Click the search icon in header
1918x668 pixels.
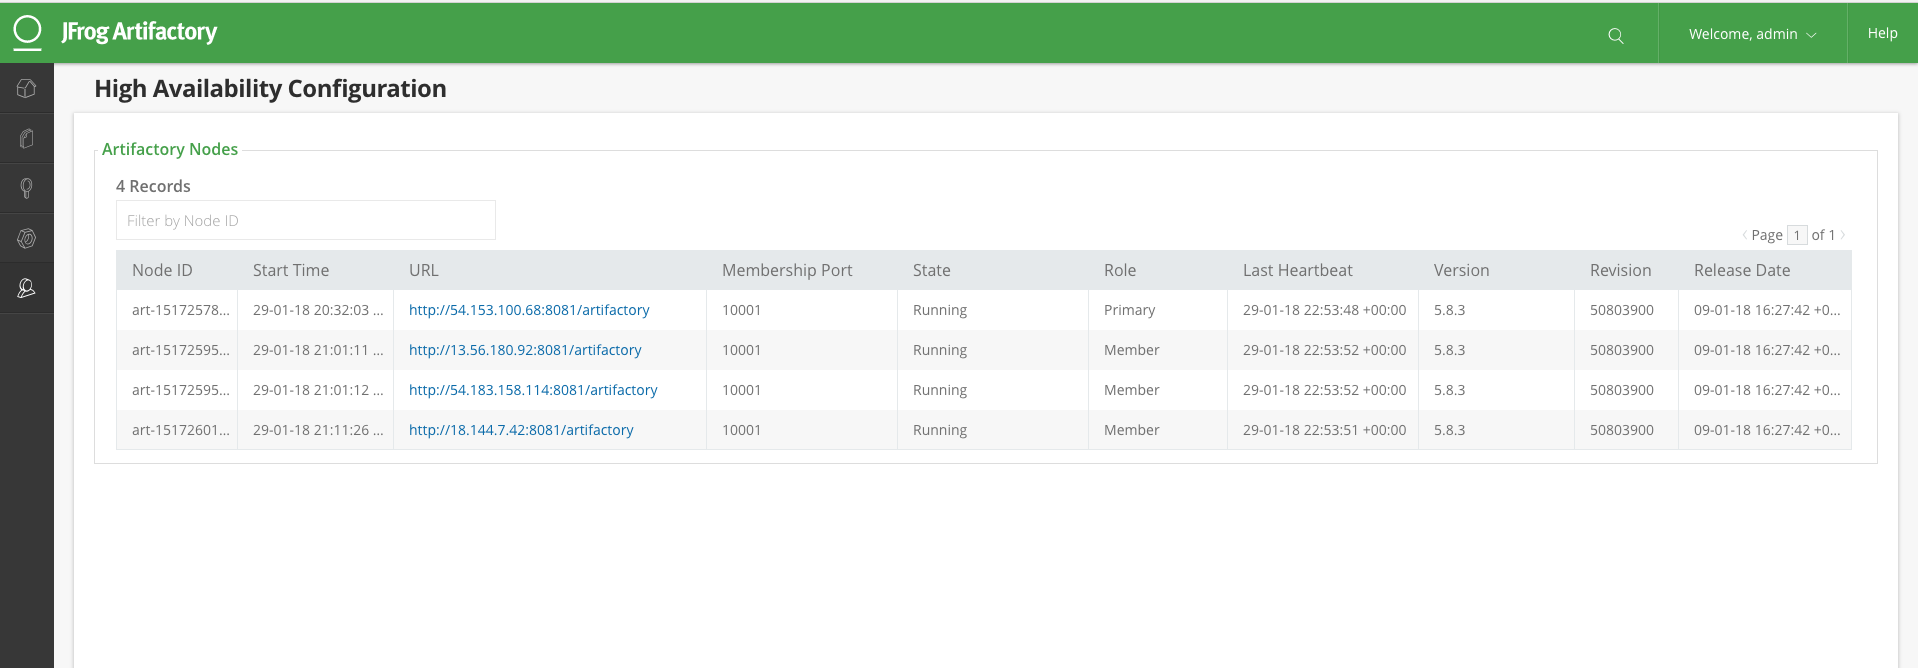coord(1615,35)
